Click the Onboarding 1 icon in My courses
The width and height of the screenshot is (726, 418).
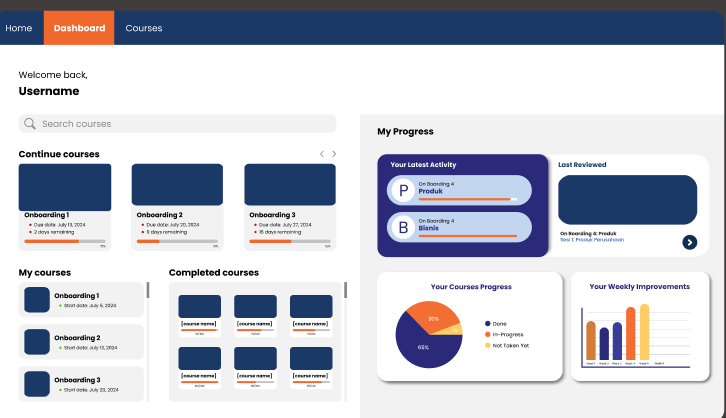coord(37,300)
